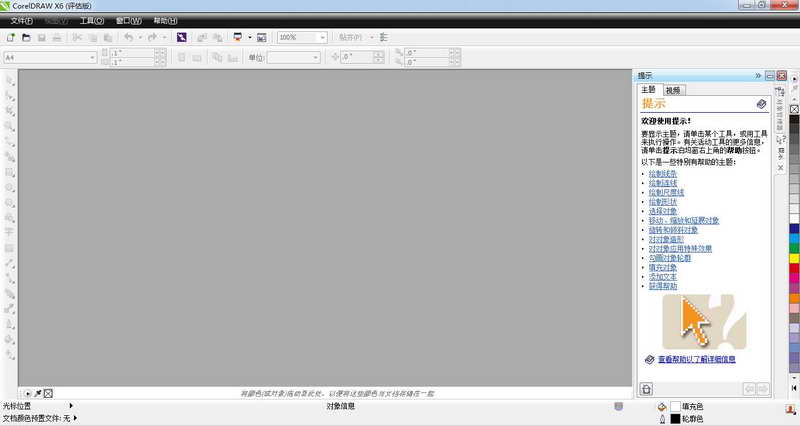Click the black outline color box
The width and height of the screenshot is (800, 426).
tap(675, 419)
